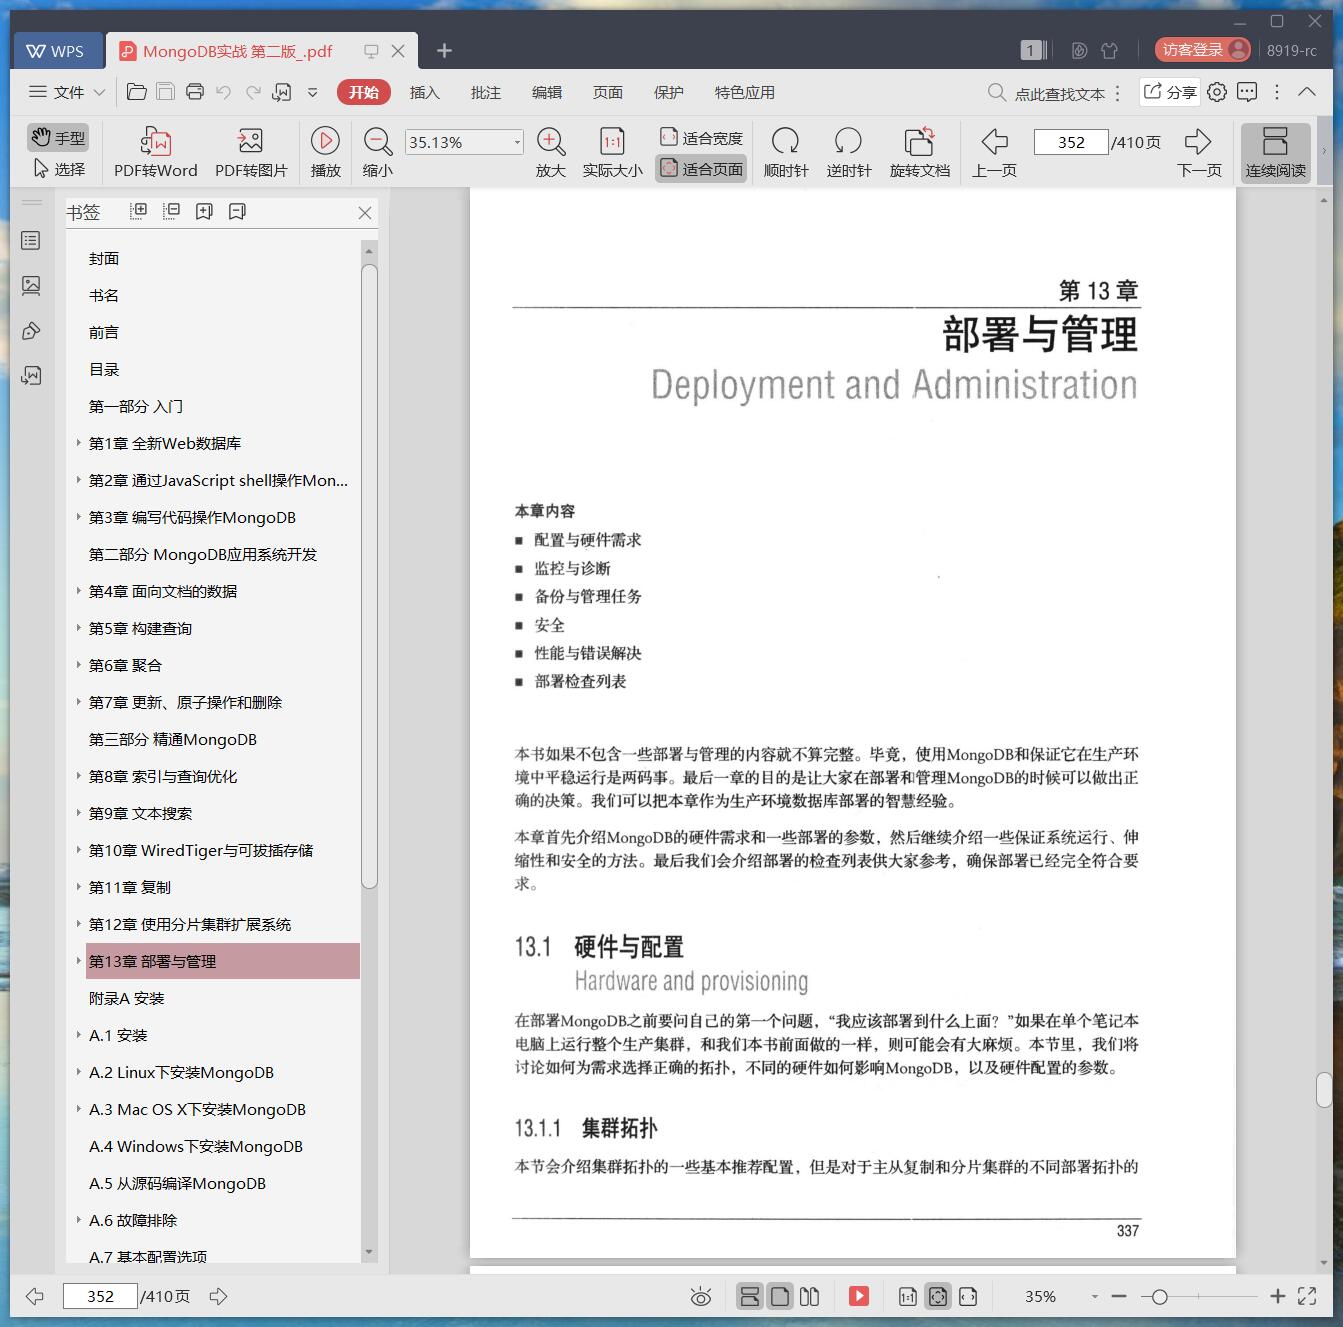Go to next page (下一页)
The height and width of the screenshot is (1327, 1343).
pyautogui.click(x=1199, y=153)
